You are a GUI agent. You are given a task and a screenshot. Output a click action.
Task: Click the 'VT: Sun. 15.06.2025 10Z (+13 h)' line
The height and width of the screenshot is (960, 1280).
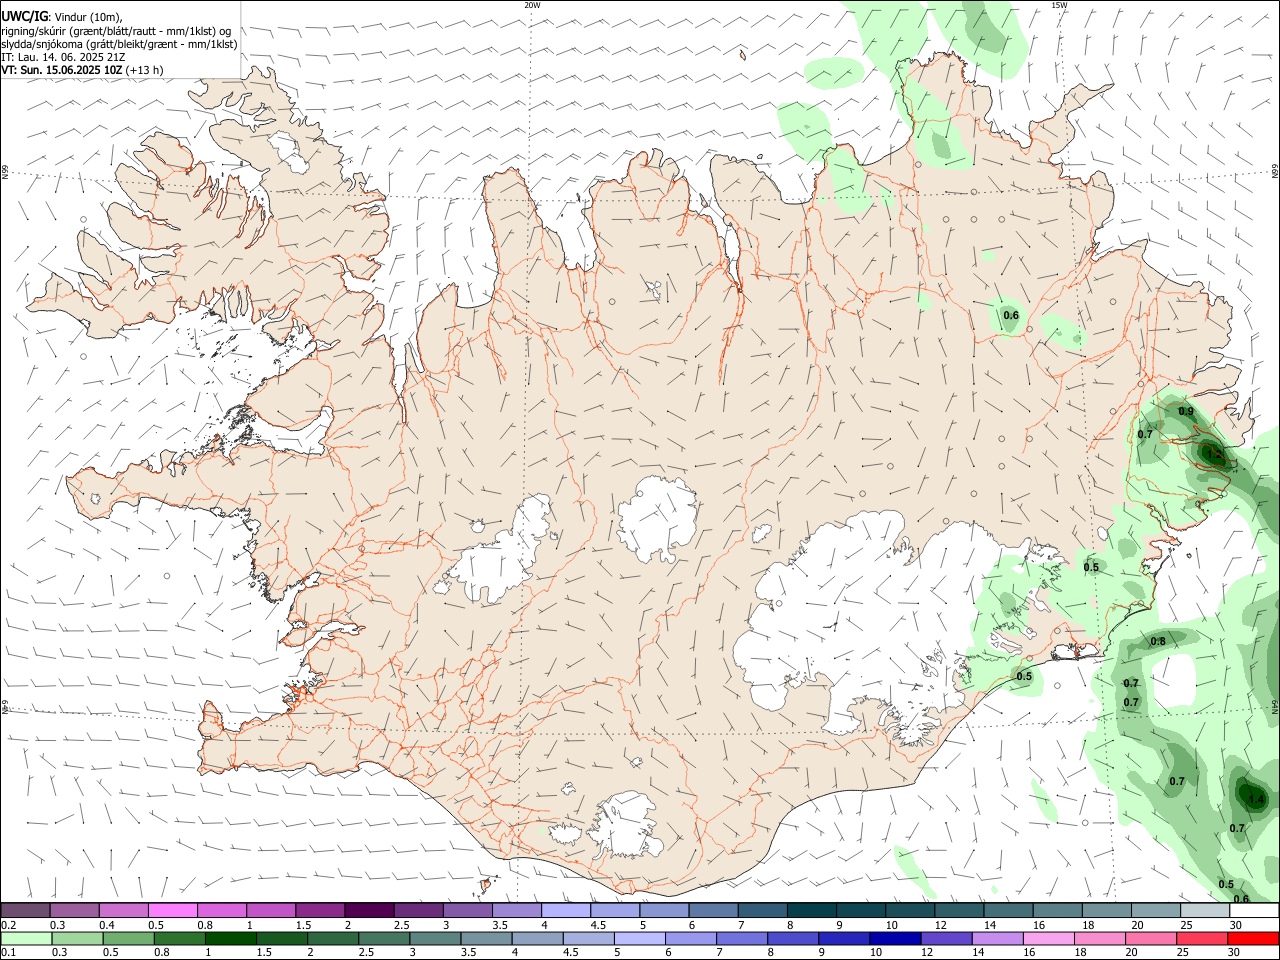[82, 70]
